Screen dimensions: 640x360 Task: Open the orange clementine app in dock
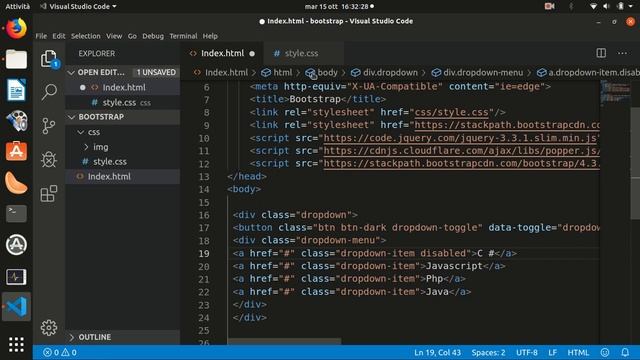pos(16,182)
